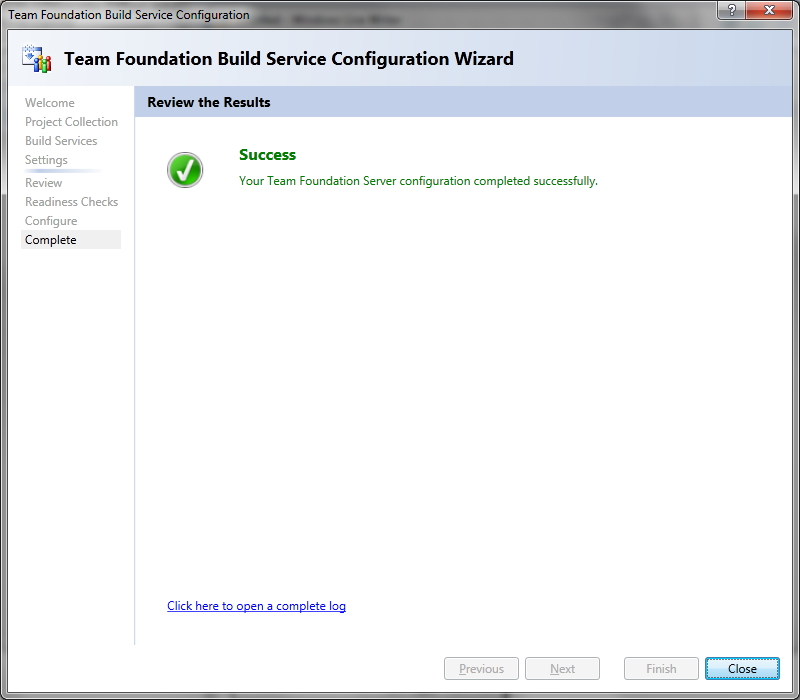This screenshot has height=700, width=800.
Task: Select the Build Services step
Action: 61,141
